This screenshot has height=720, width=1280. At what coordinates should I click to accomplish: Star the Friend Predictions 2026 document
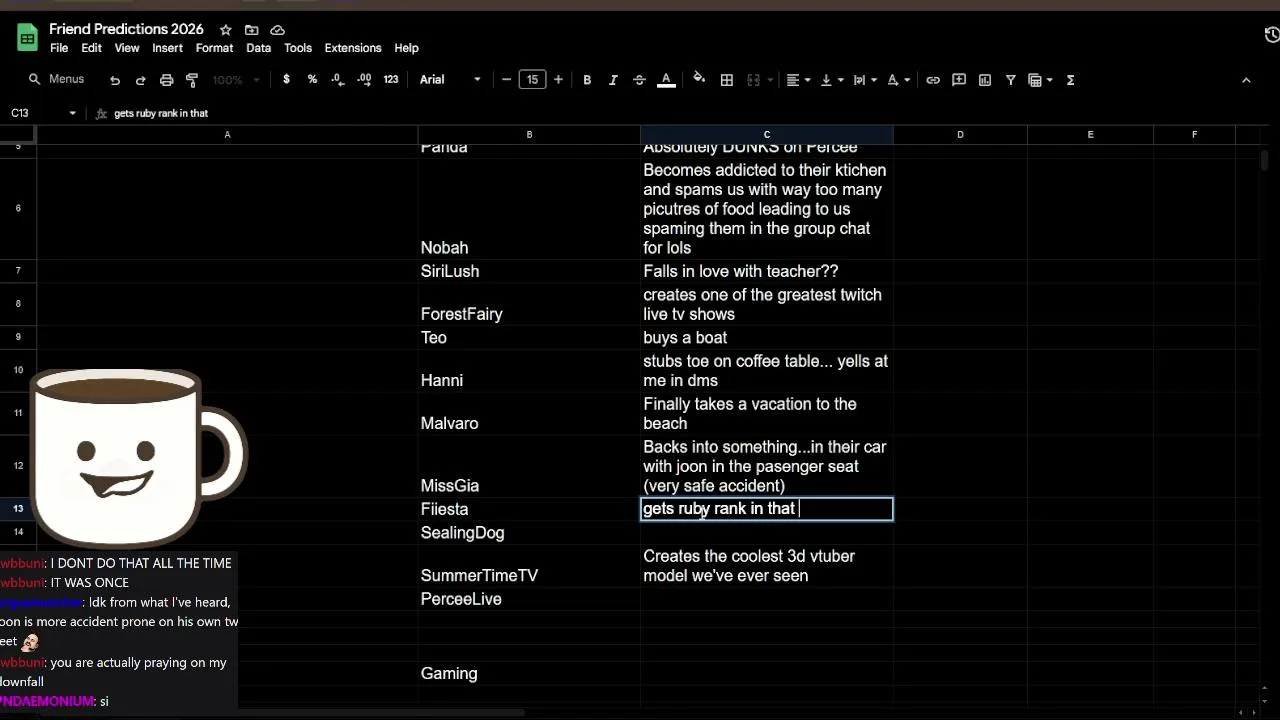(x=225, y=30)
